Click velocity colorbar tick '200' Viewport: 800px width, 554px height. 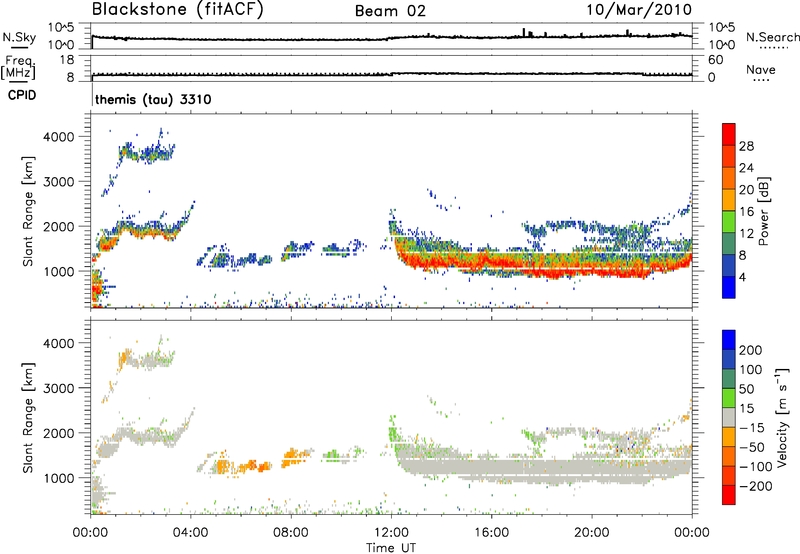click(751, 350)
